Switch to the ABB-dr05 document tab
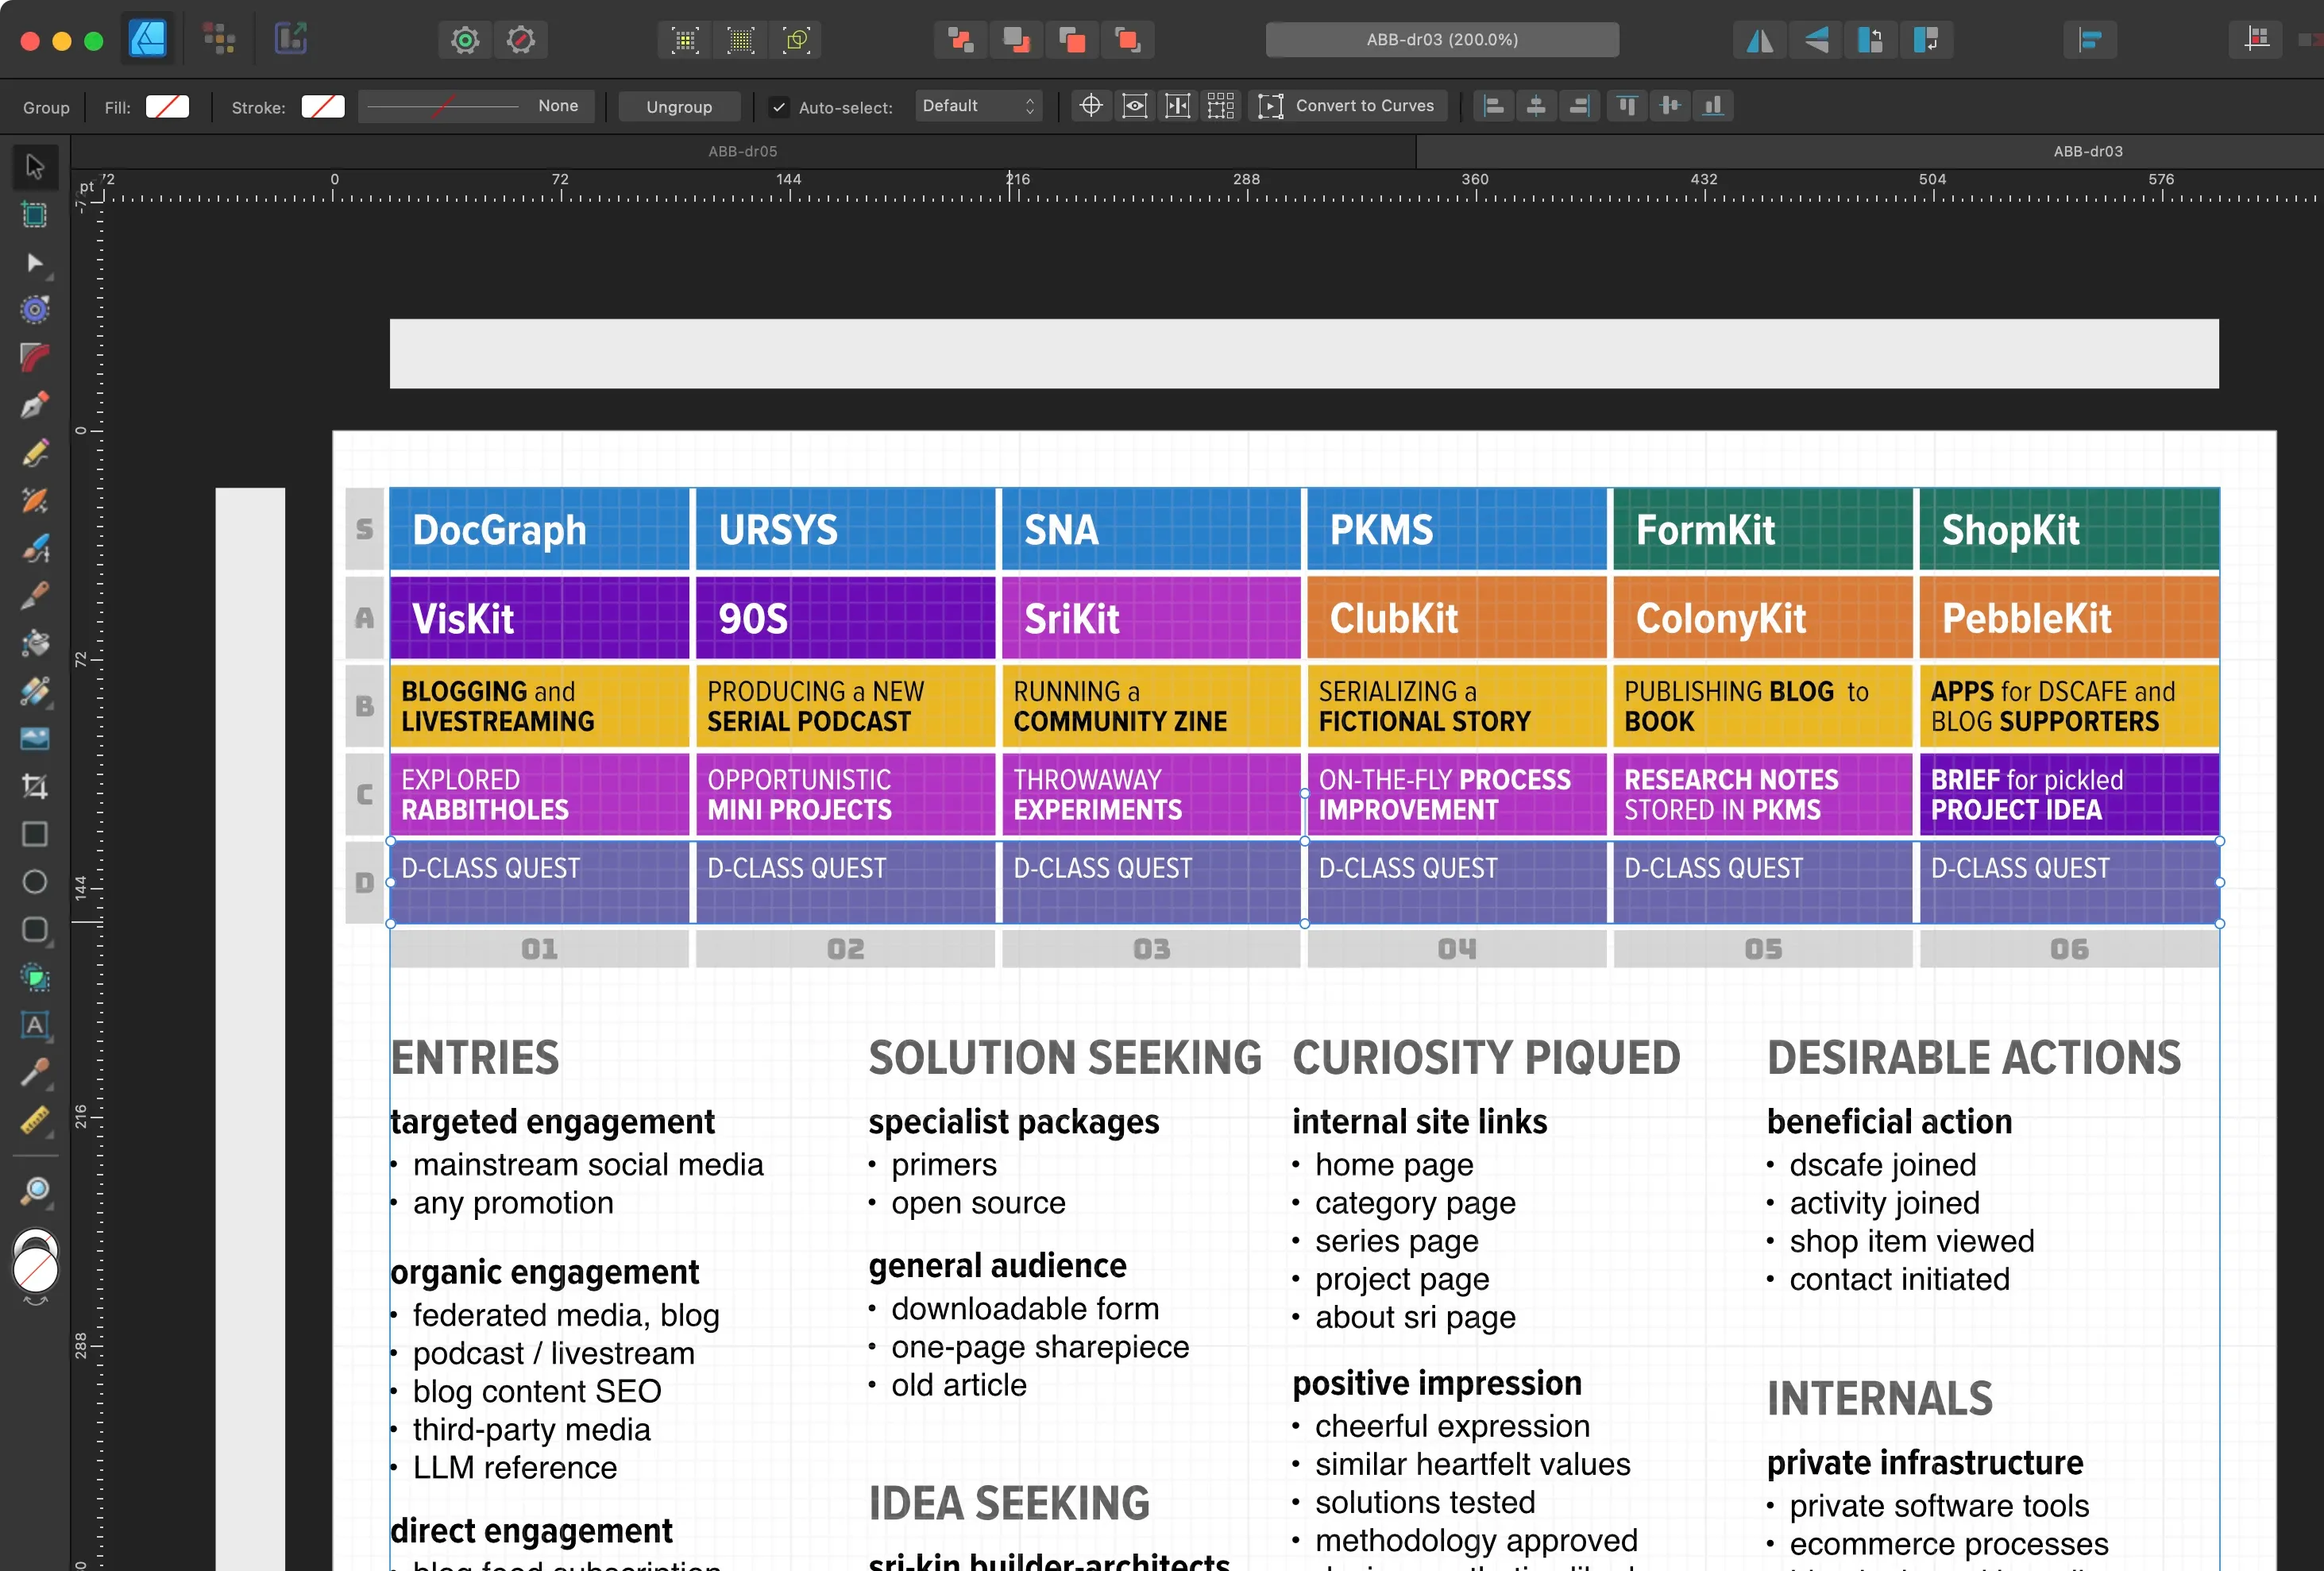Image resolution: width=2324 pixels, height=1571 pixels. click(x=742, y=151)
